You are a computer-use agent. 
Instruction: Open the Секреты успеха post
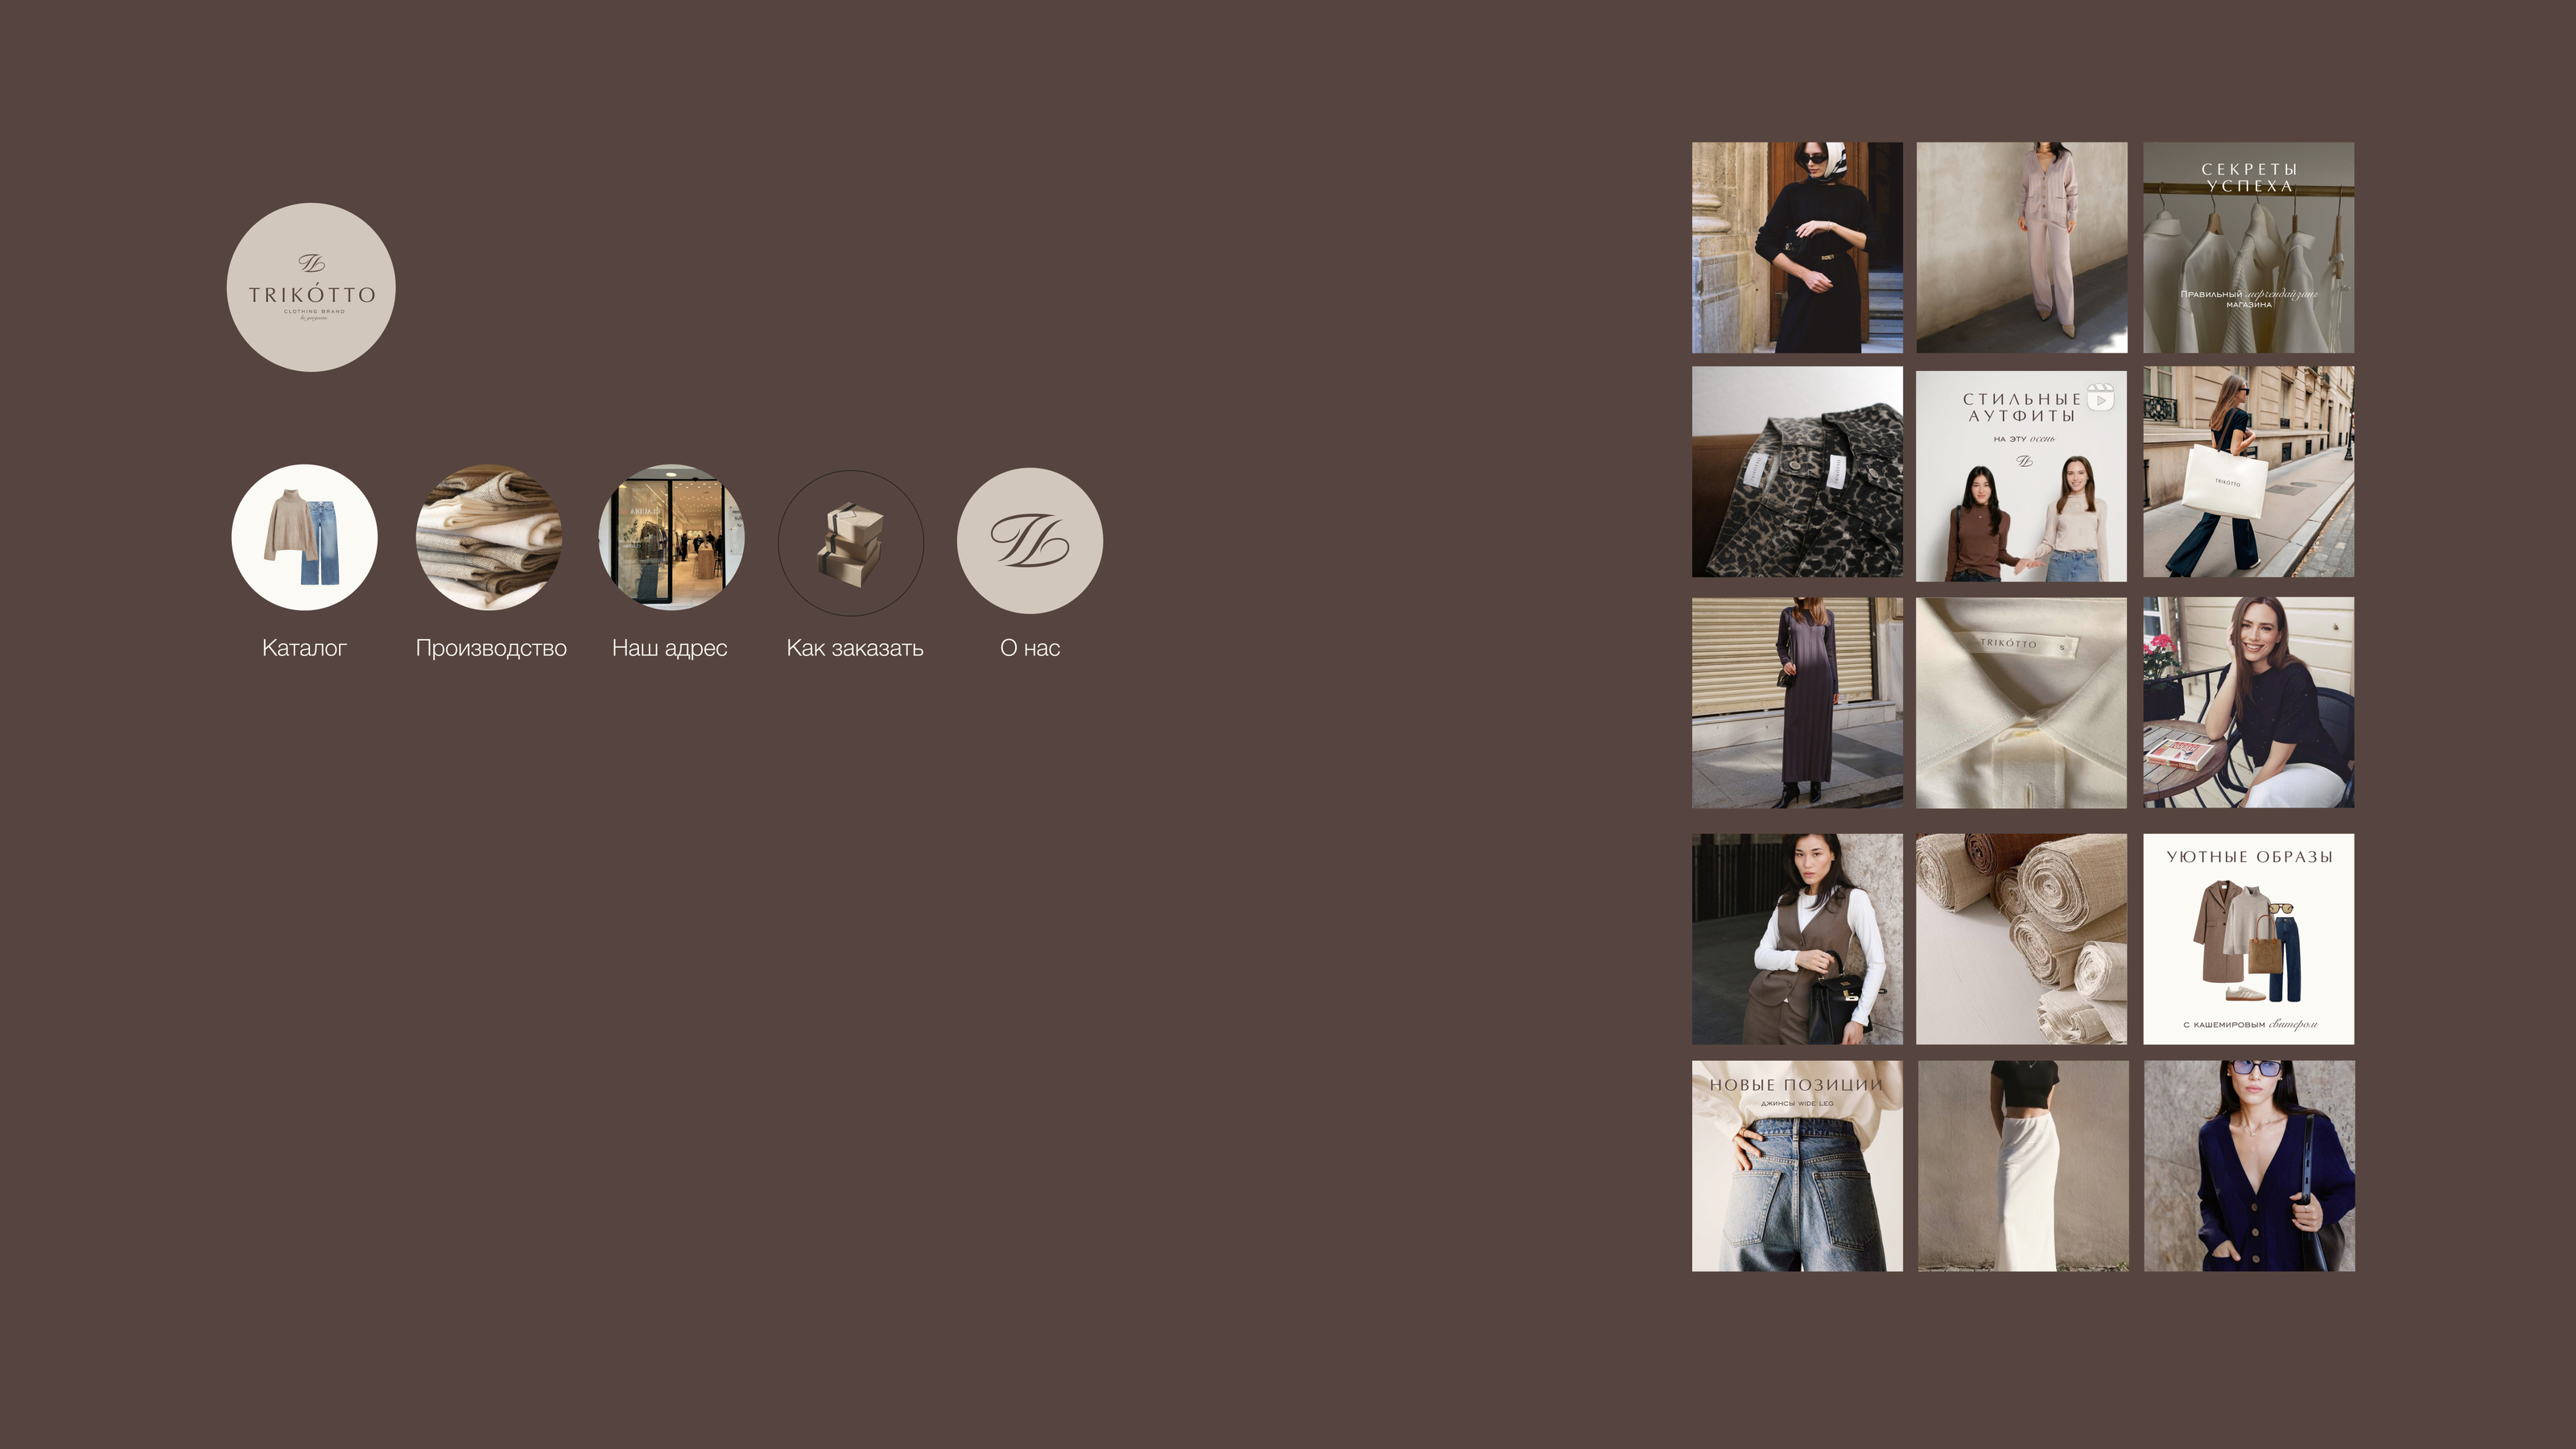click(x=2248, y=248)
